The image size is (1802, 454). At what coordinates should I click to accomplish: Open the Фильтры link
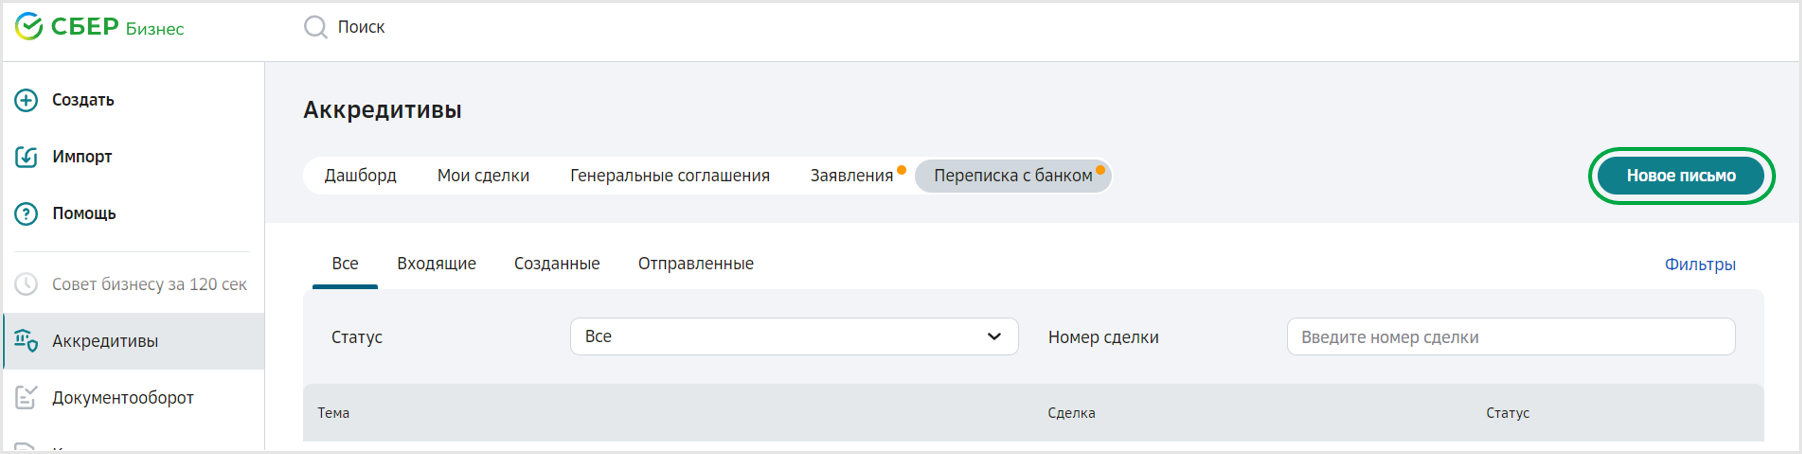(1699, 265)
